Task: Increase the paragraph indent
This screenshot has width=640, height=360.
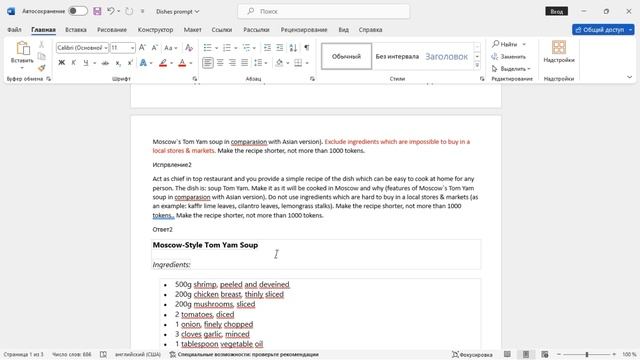Action: 280,48
